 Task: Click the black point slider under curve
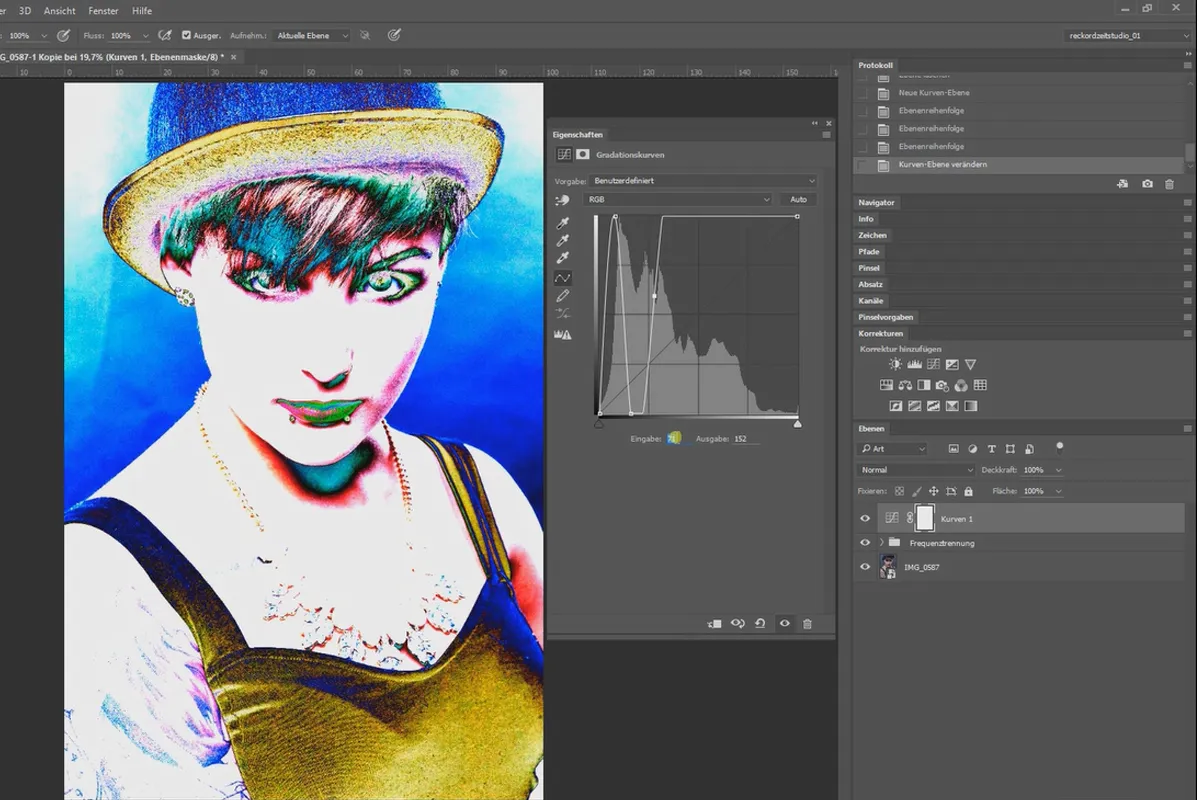[x=599, y=424]
